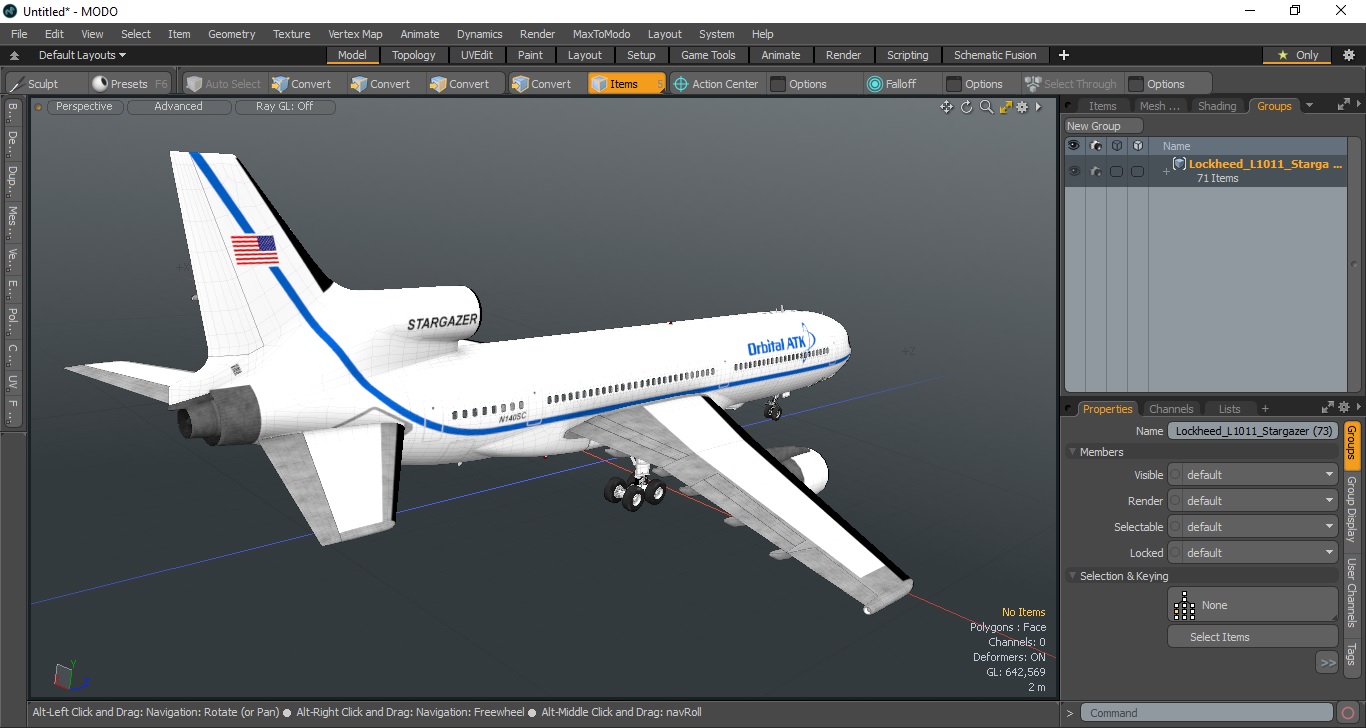
Task: Maximize the Groups panel with expand icon
Action: tap(1343, 105)
